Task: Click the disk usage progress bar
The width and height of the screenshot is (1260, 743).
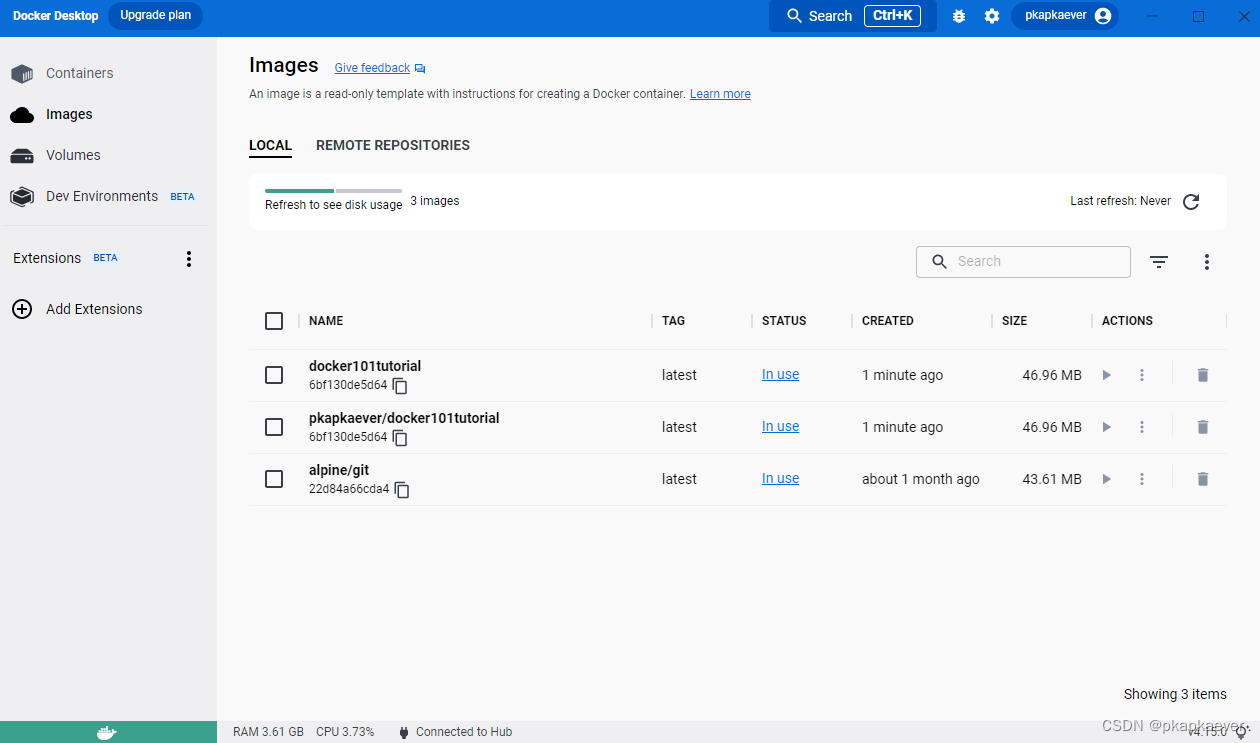Action: pyautogui.click(x=333, y=190)
